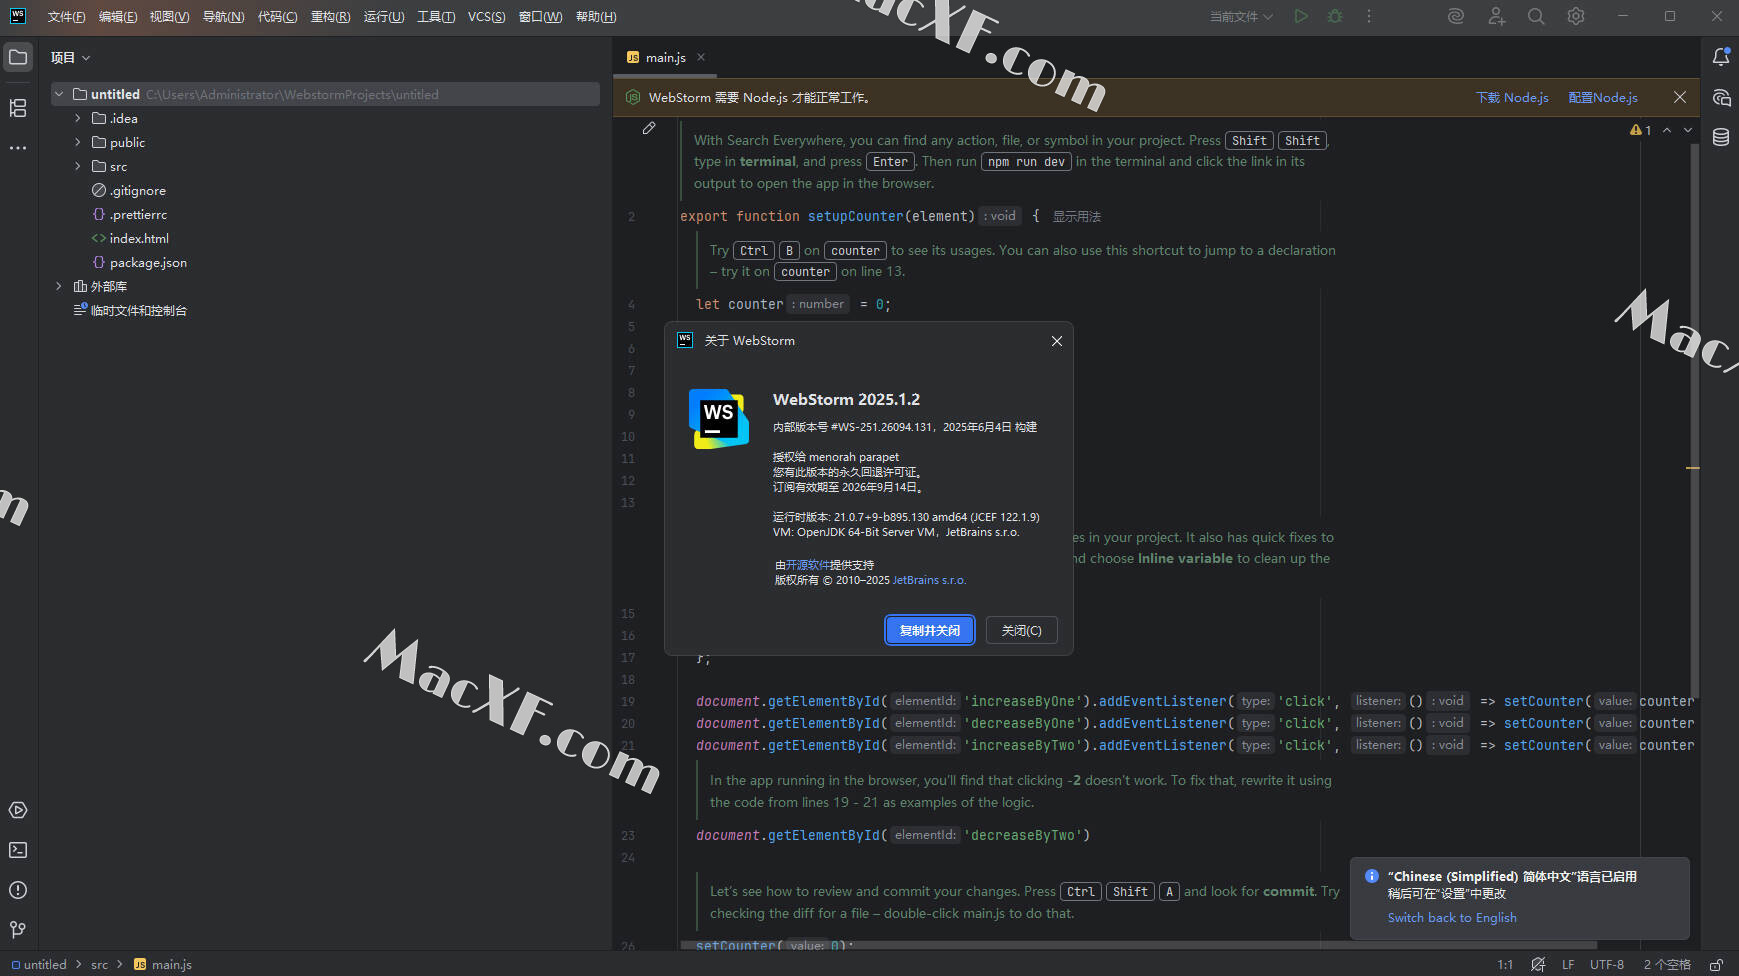
Task: Click Switch back to English link
Action: (1452, 918)
